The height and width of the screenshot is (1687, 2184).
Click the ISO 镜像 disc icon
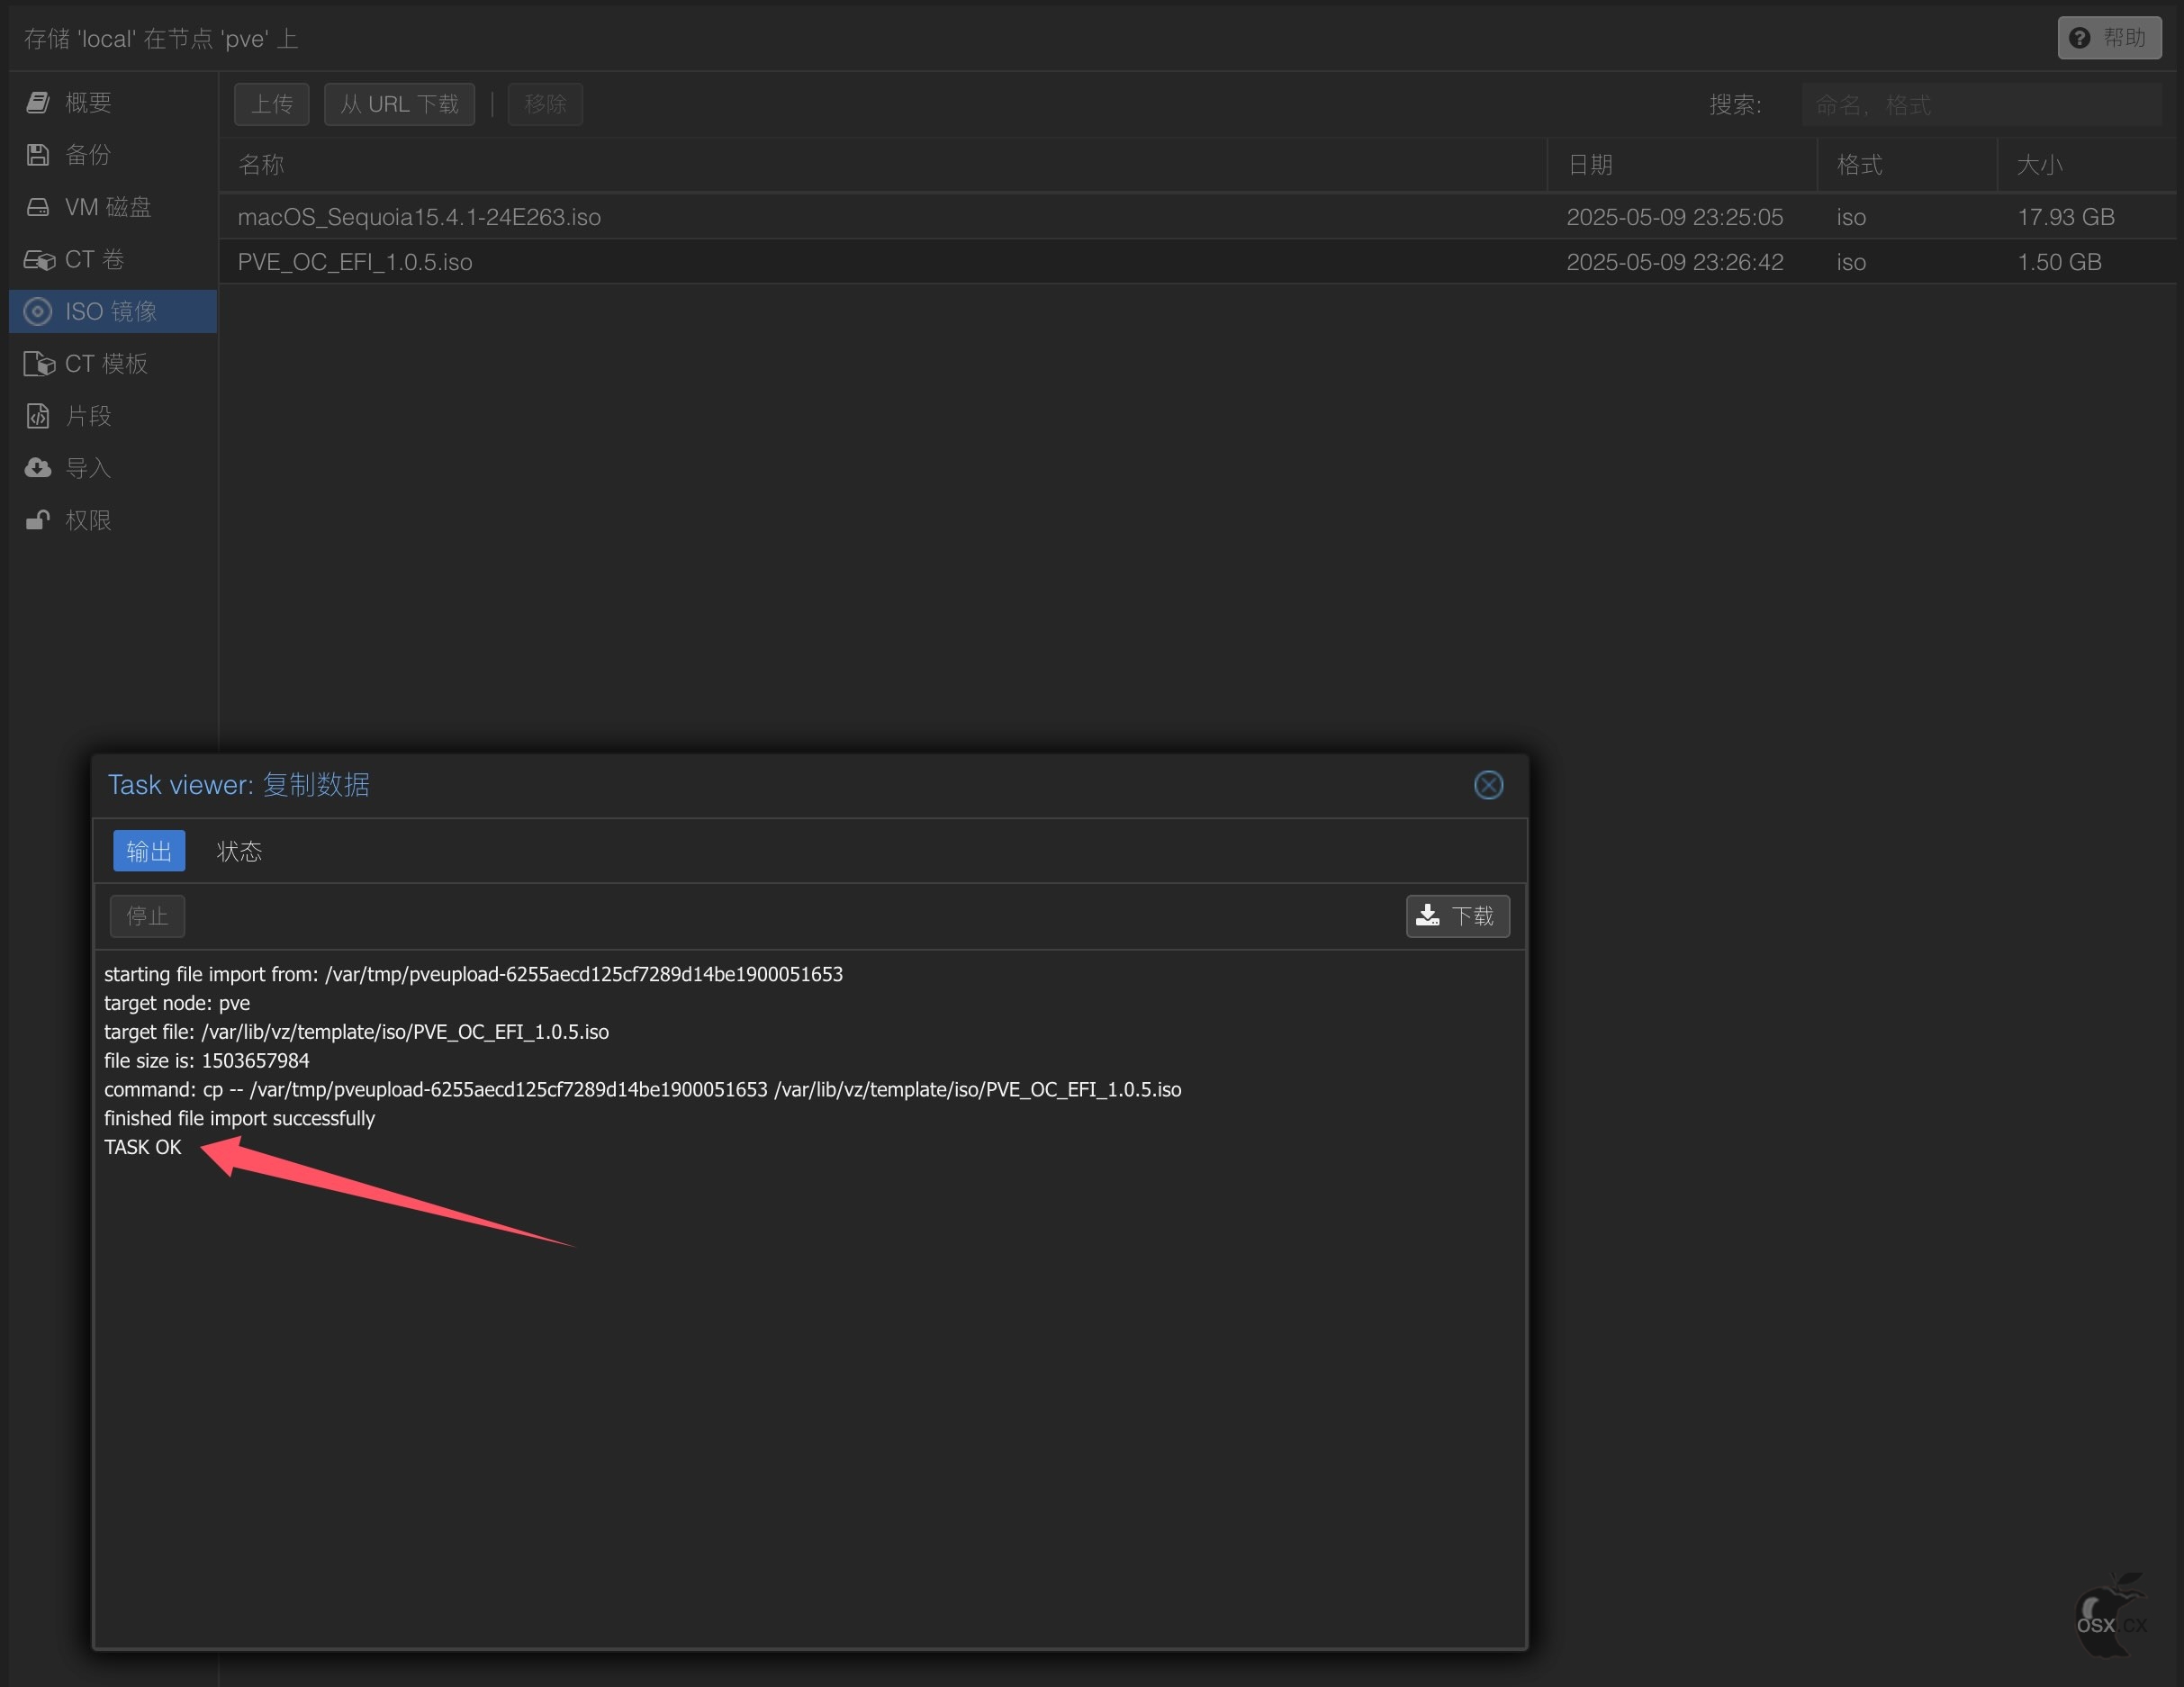[x=38, y=311]
